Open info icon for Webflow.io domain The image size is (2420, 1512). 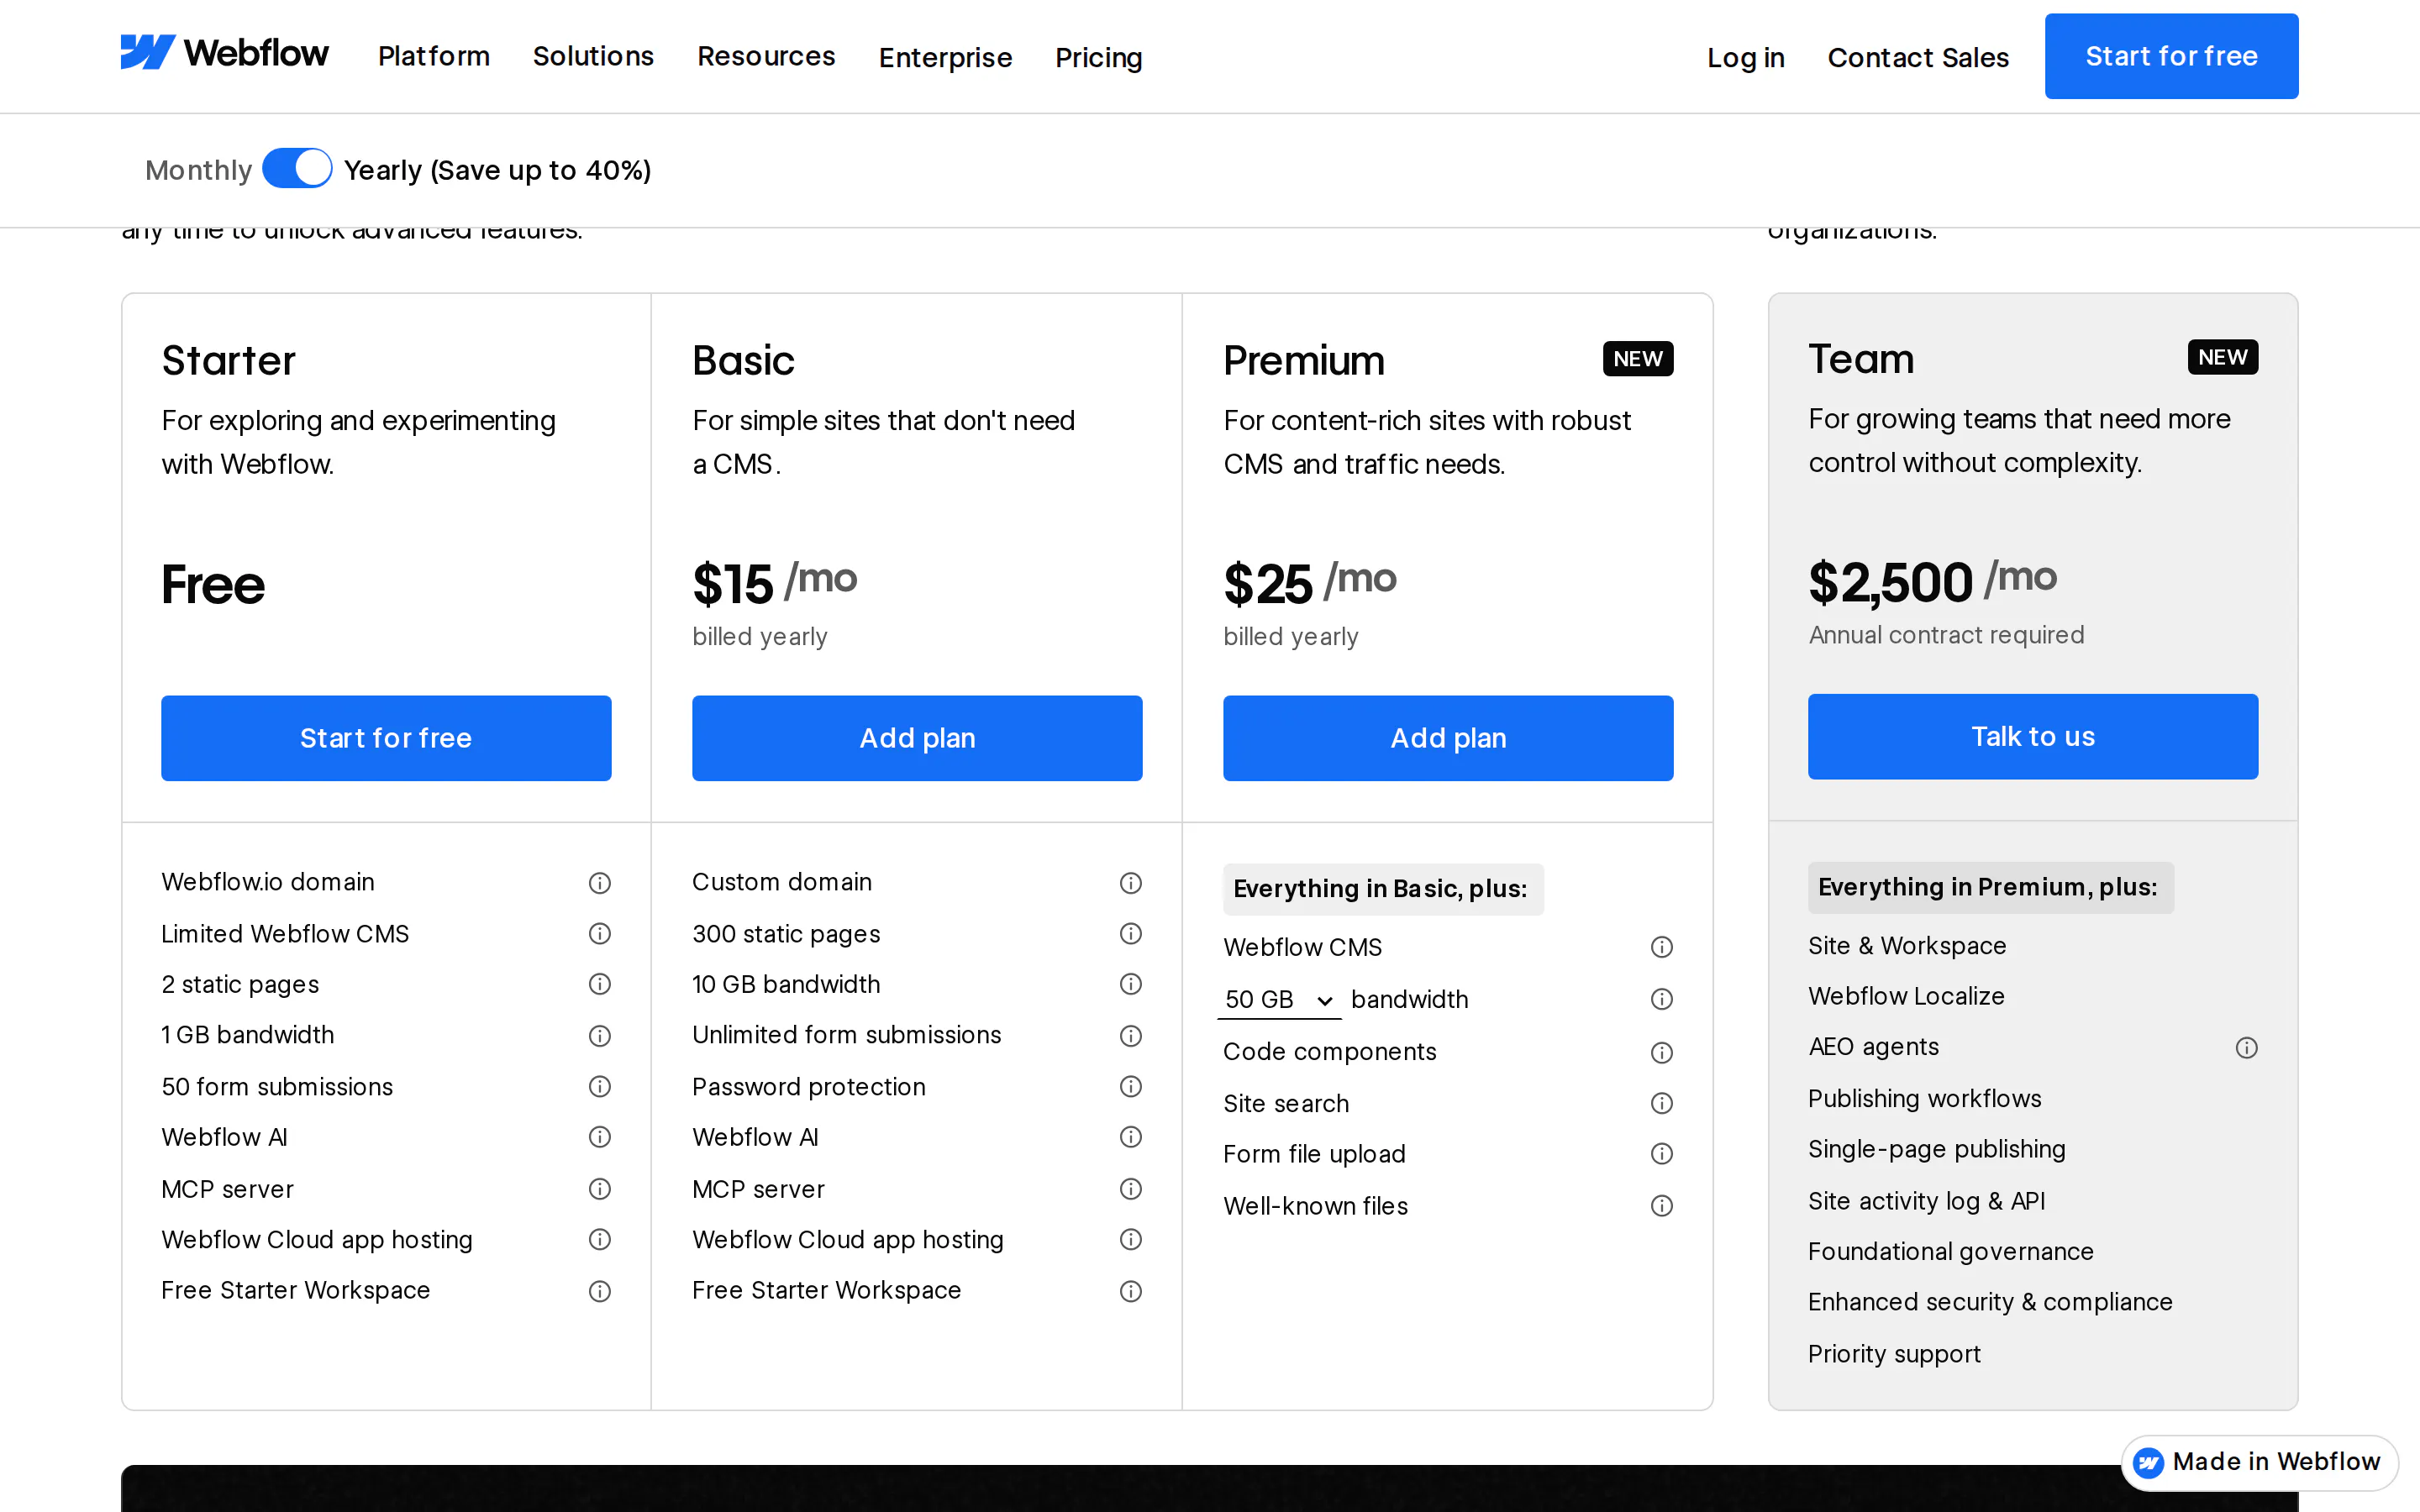(x=600, y=883)
